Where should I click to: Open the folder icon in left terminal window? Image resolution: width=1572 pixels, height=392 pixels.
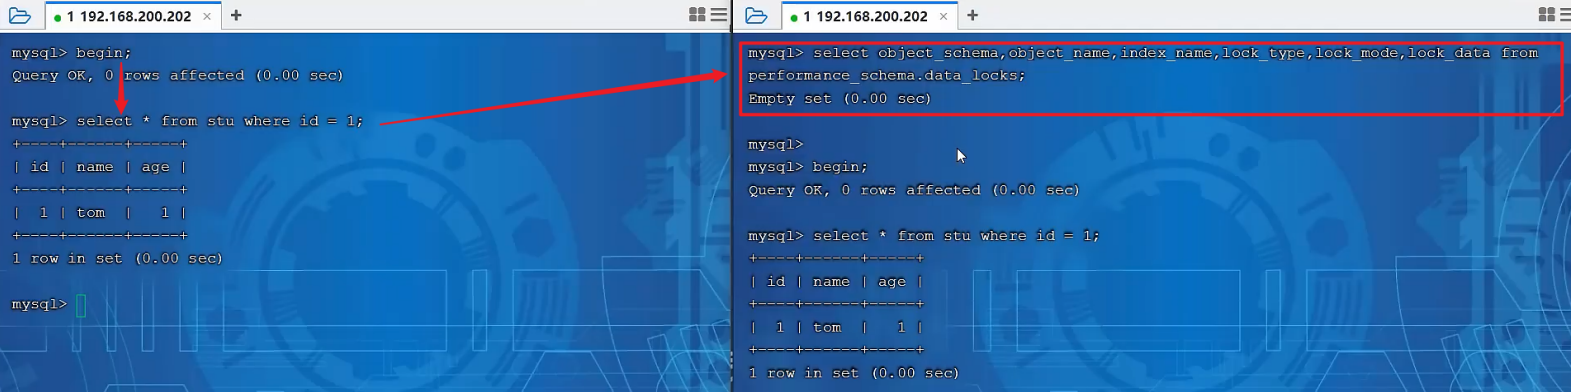pyautogui.click(x=20, y=15)
